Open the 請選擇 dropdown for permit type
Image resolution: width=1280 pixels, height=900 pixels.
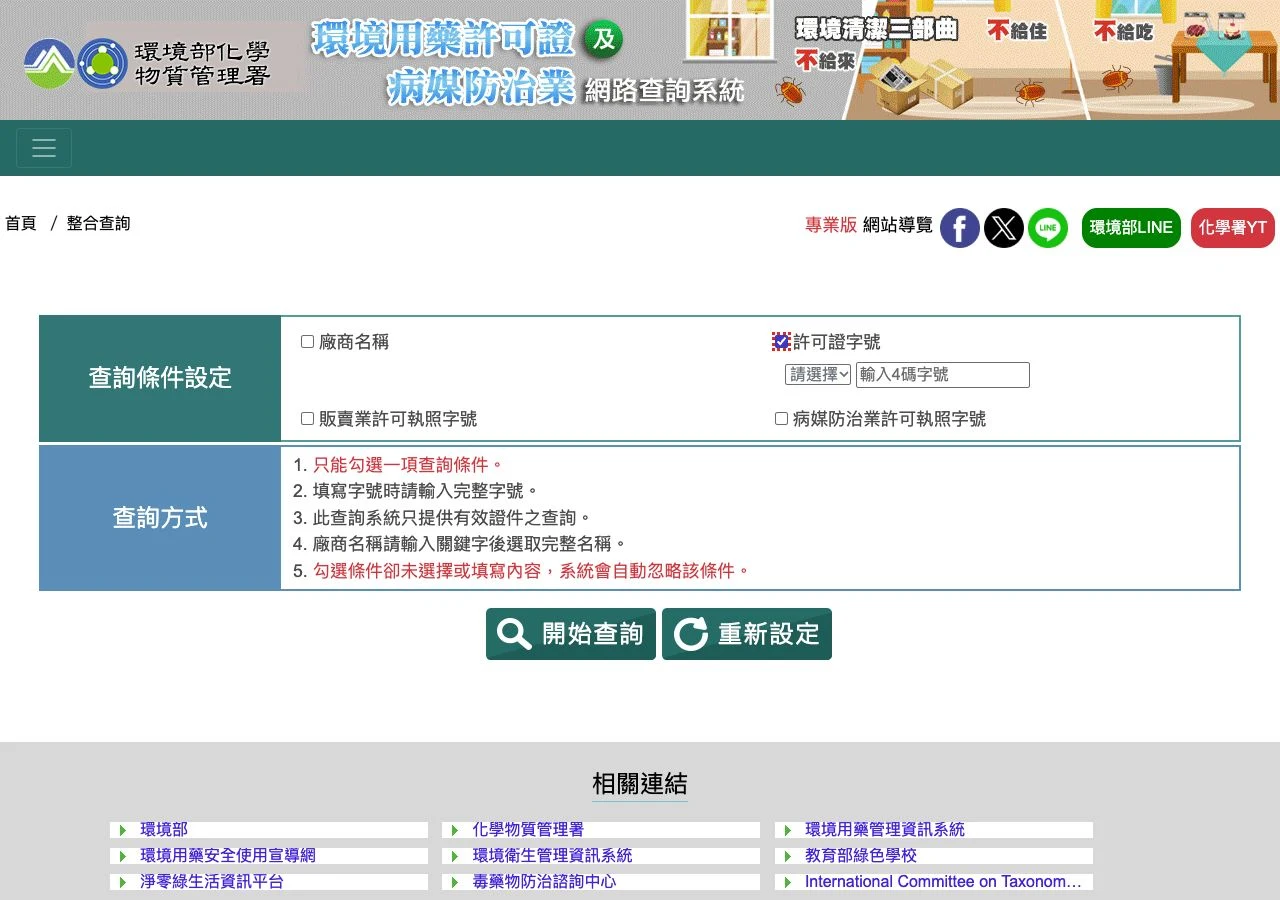[818, 375]
